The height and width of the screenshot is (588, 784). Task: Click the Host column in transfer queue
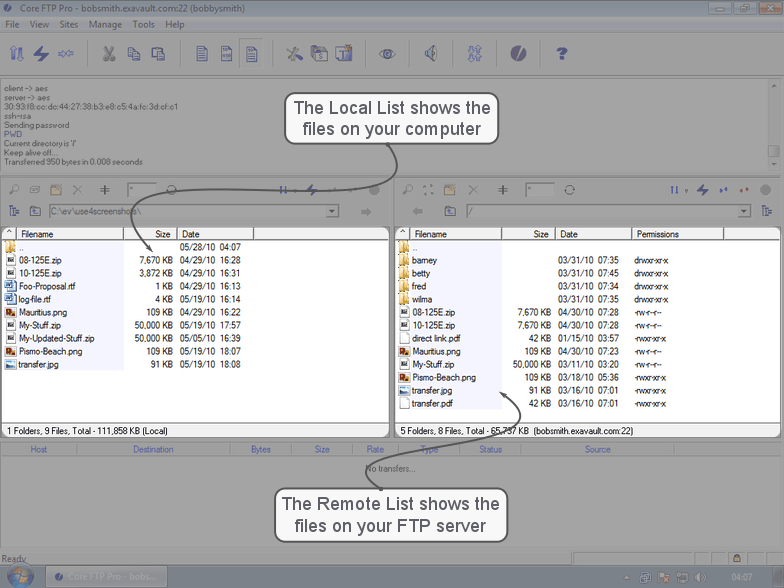coord(38,449)
